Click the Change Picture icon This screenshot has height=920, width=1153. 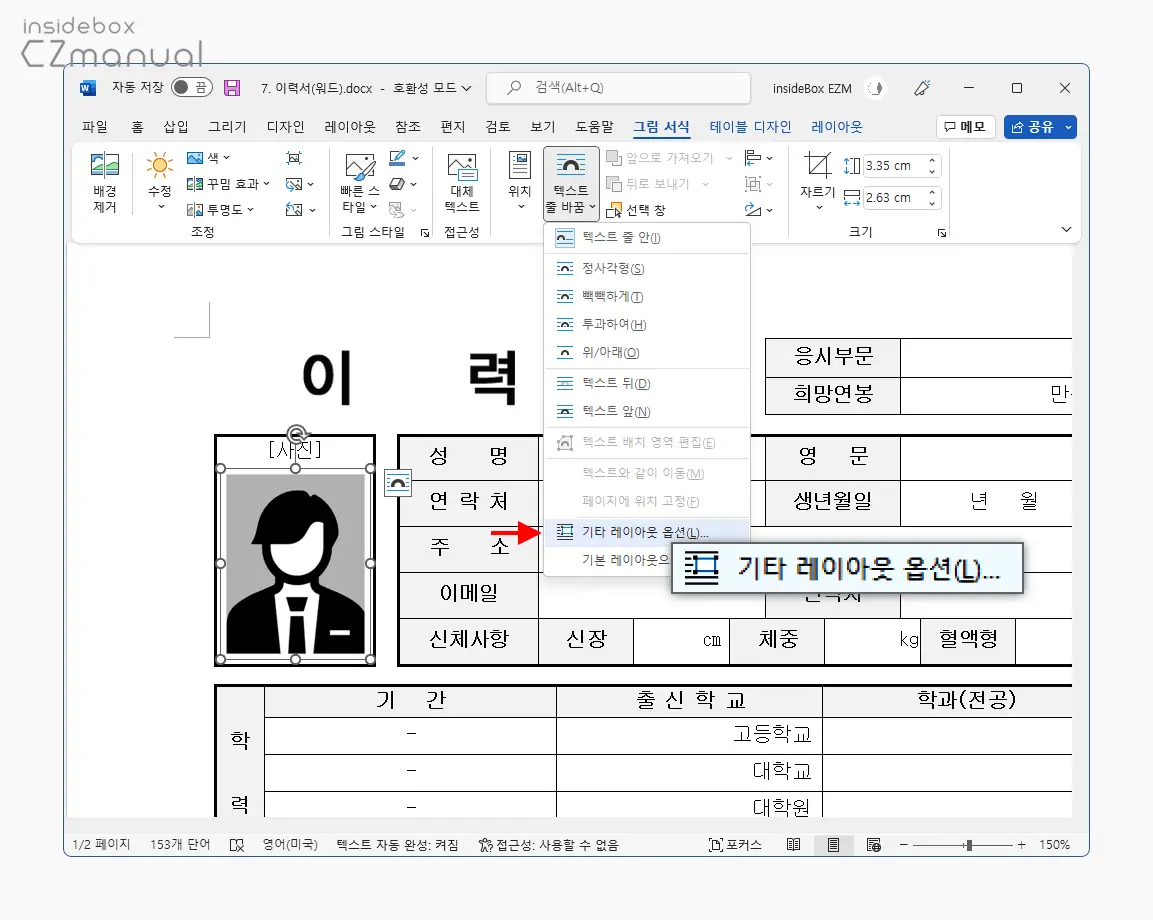tap(293, 184)
